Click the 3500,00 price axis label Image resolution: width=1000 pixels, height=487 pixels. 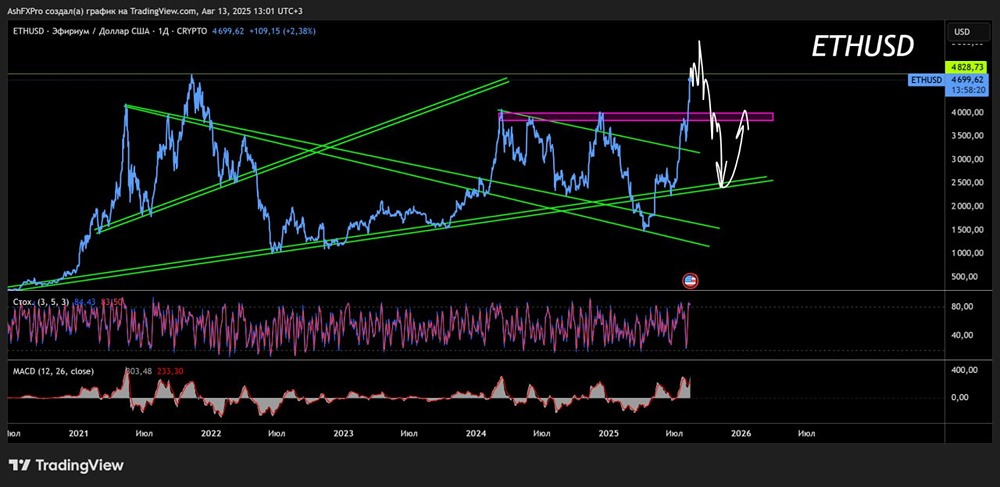pyautogui.click(x=967, y=136)
